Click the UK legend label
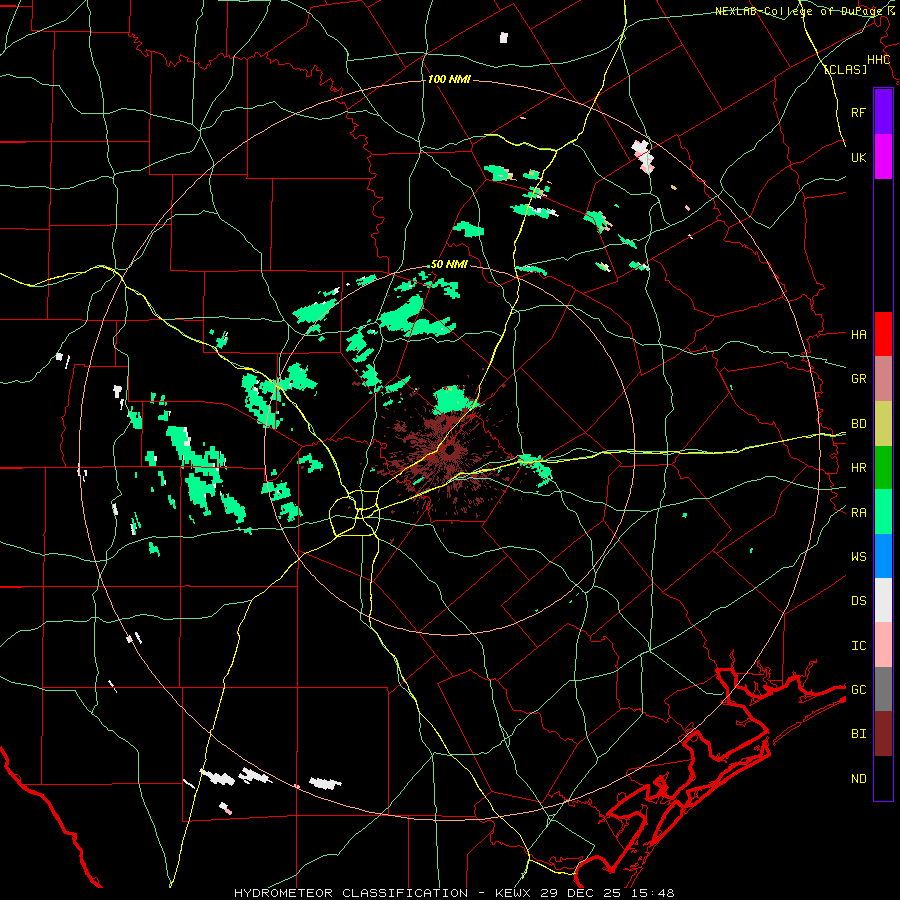The width and height of the screenshot is (900, 900). pos(858,157)
